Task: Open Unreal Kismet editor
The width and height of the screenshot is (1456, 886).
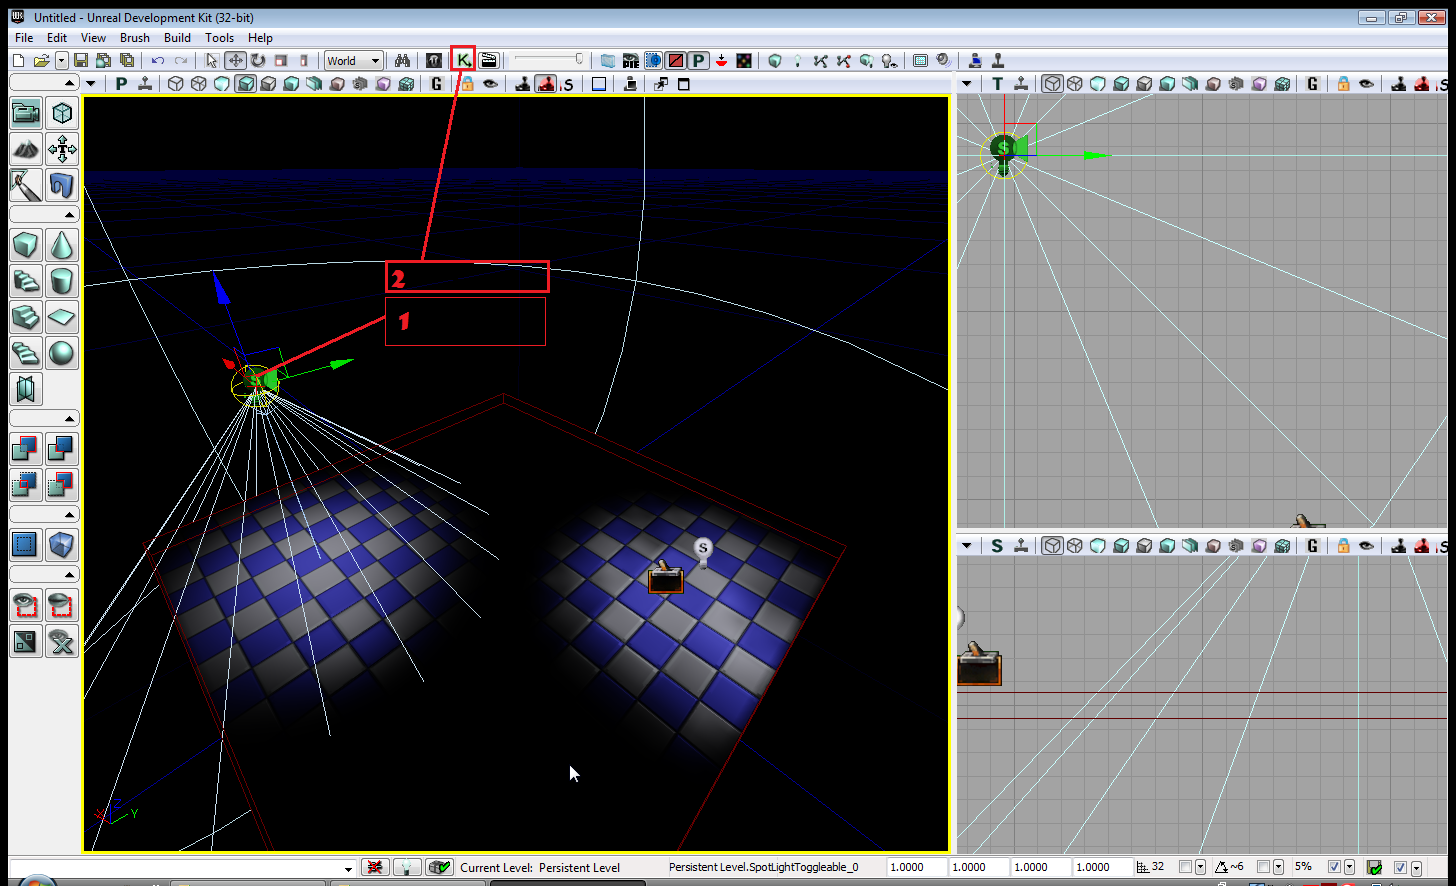Action: 463,61
